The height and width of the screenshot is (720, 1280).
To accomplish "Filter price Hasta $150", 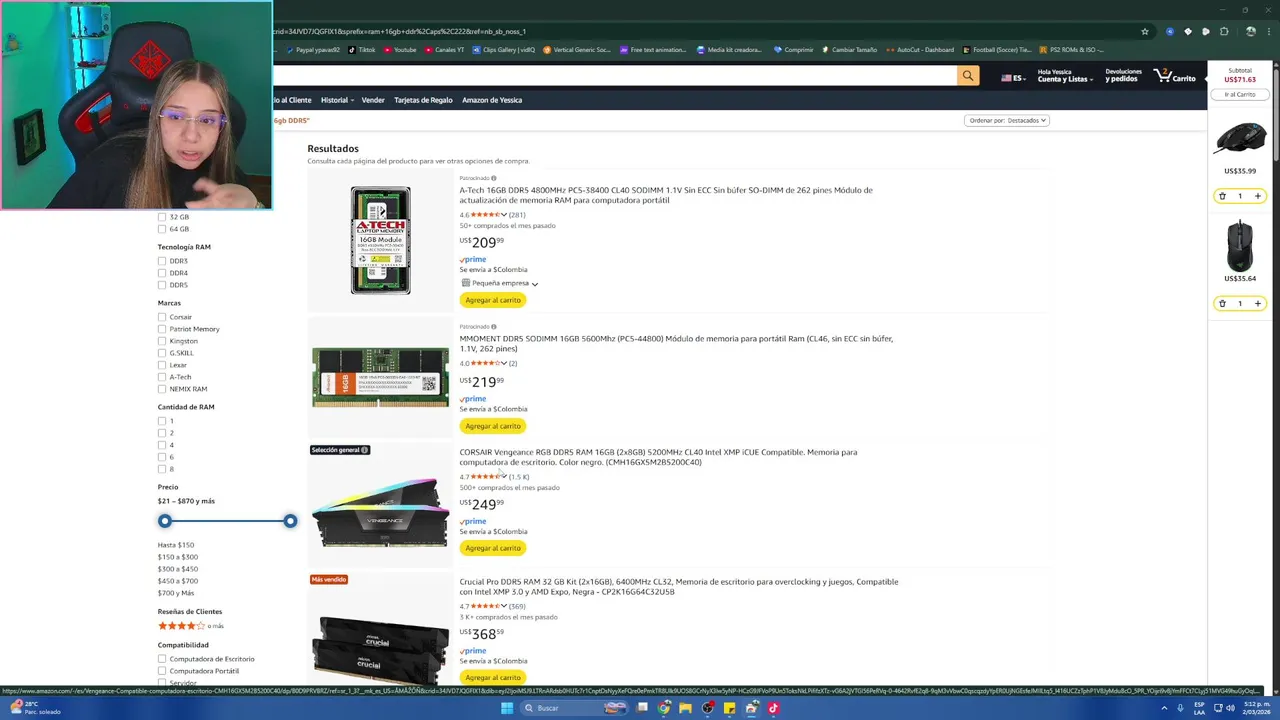I will (x=176, y=545).
